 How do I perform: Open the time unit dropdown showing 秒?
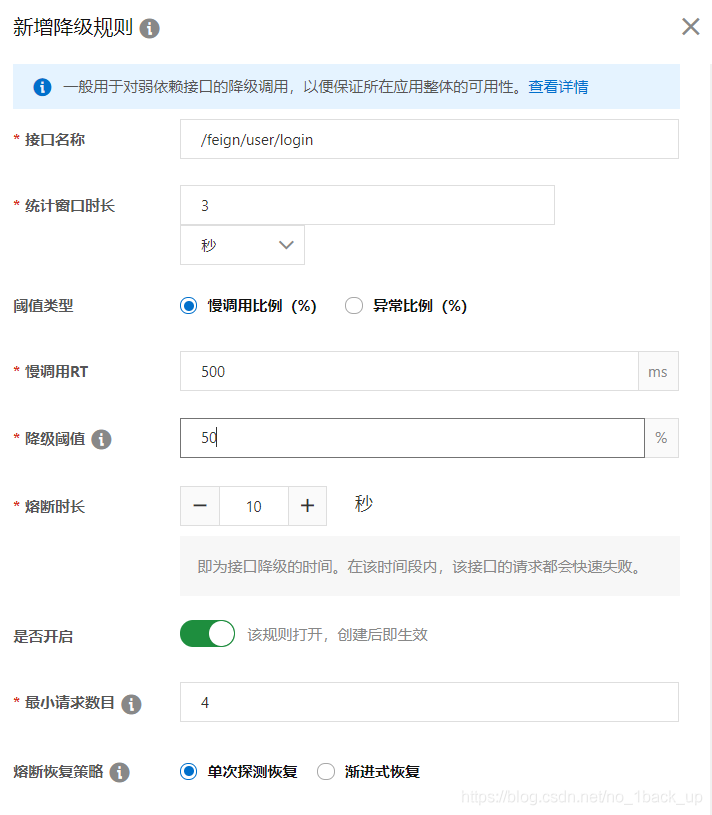coord(242,245)
